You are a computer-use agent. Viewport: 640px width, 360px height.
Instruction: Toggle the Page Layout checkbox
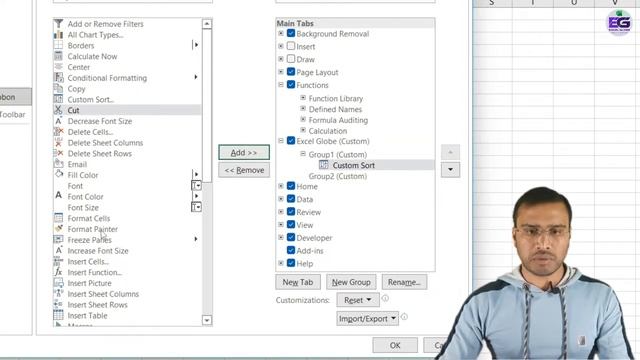[291, 72]
